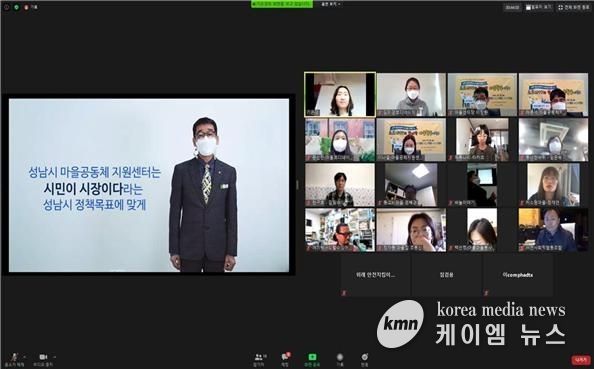Toggle the video camera on or off
The height and width of the screenshot is (369, 594).
pyautogui.click(x=43, y=359)
